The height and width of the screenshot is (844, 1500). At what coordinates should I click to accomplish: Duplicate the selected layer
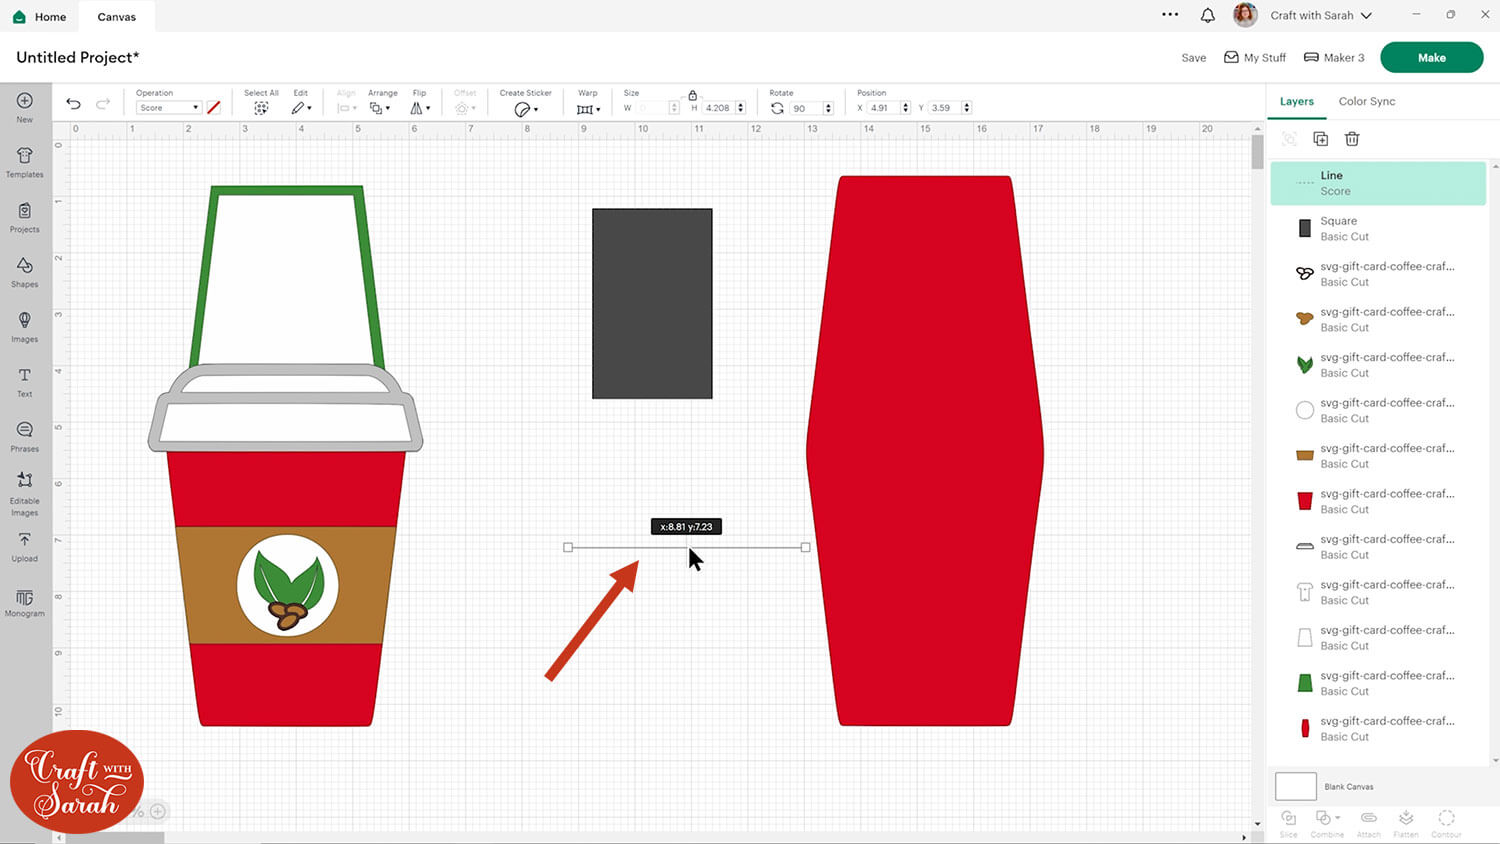[x=1320, y=139]
